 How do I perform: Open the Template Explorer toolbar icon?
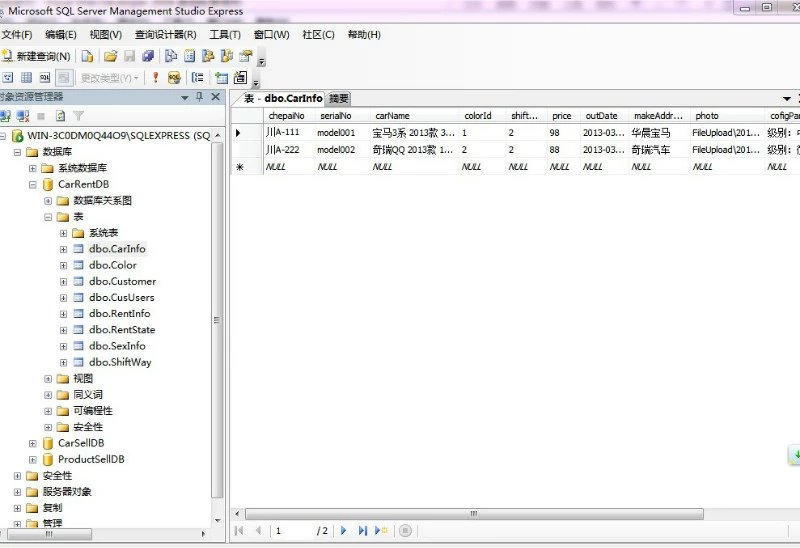tap(227, 56)
